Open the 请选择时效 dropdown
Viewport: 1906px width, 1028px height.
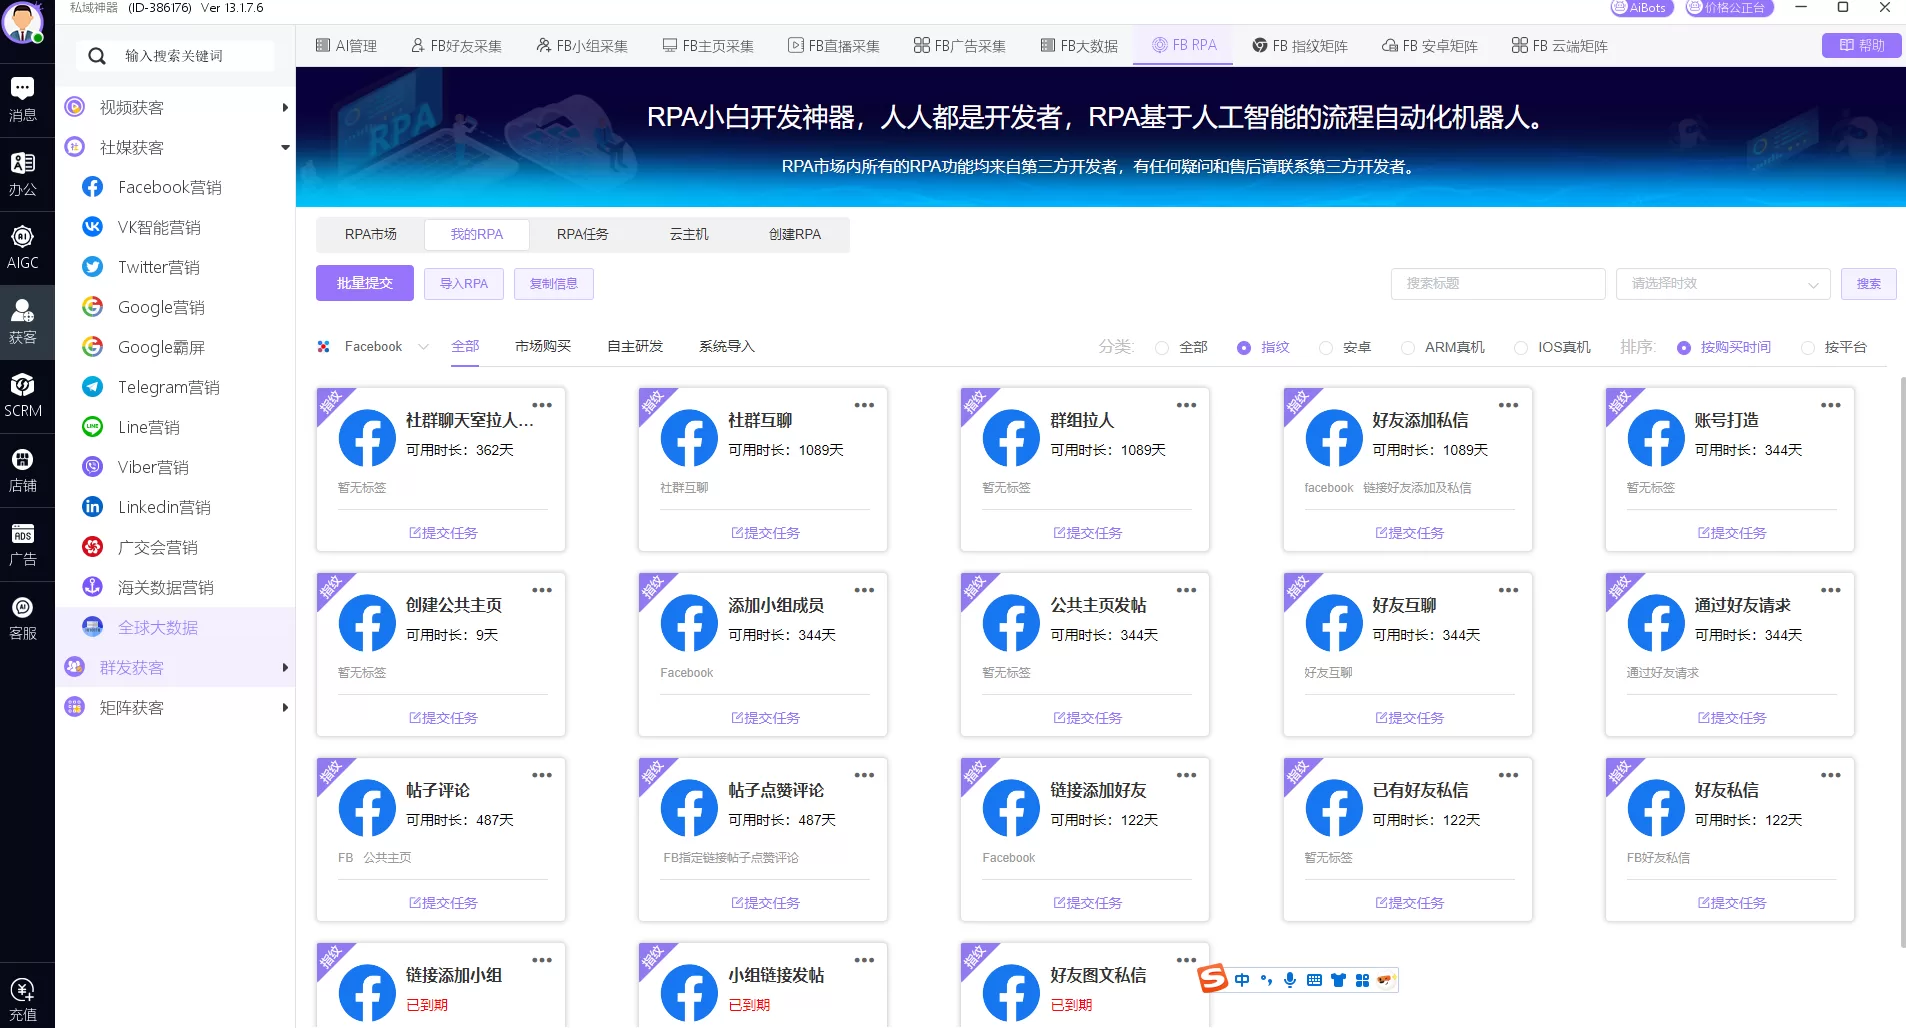coord(1723,284)
